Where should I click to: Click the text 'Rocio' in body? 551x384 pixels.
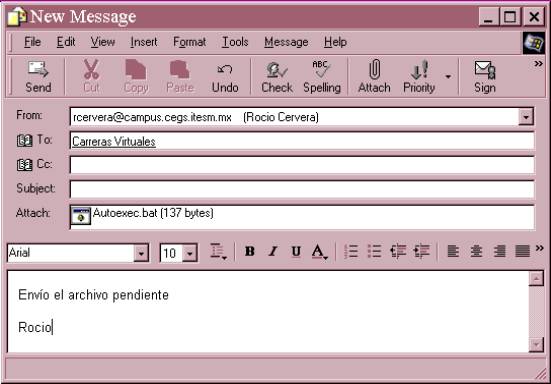(x=35, y=327)
